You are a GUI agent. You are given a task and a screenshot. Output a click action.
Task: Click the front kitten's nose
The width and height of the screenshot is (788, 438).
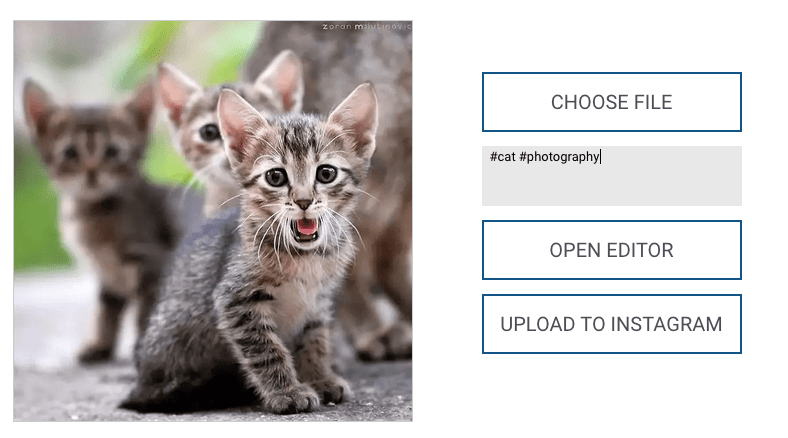point(303,204)
